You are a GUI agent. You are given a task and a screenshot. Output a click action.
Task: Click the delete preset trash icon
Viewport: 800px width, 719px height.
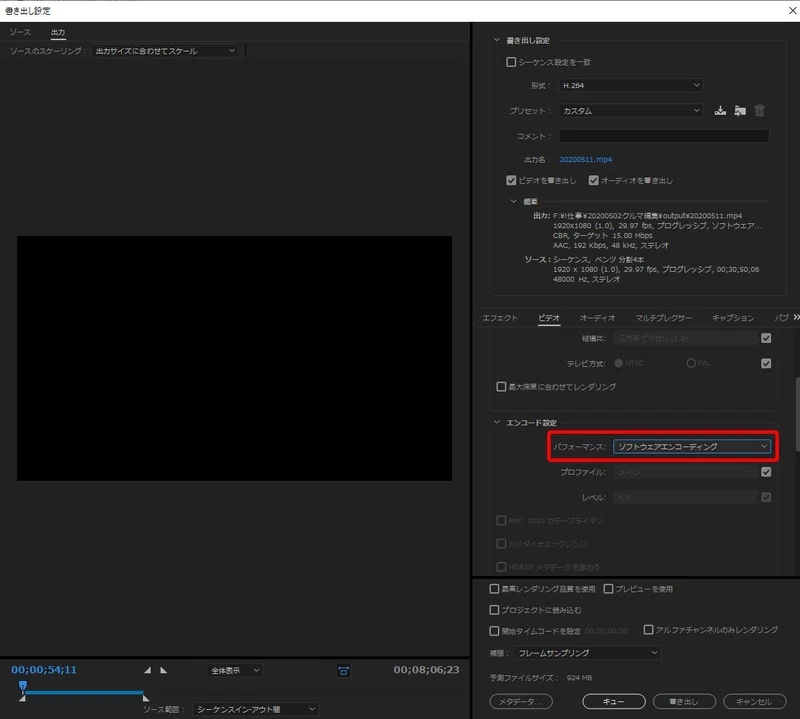click(x=759, y=110)
